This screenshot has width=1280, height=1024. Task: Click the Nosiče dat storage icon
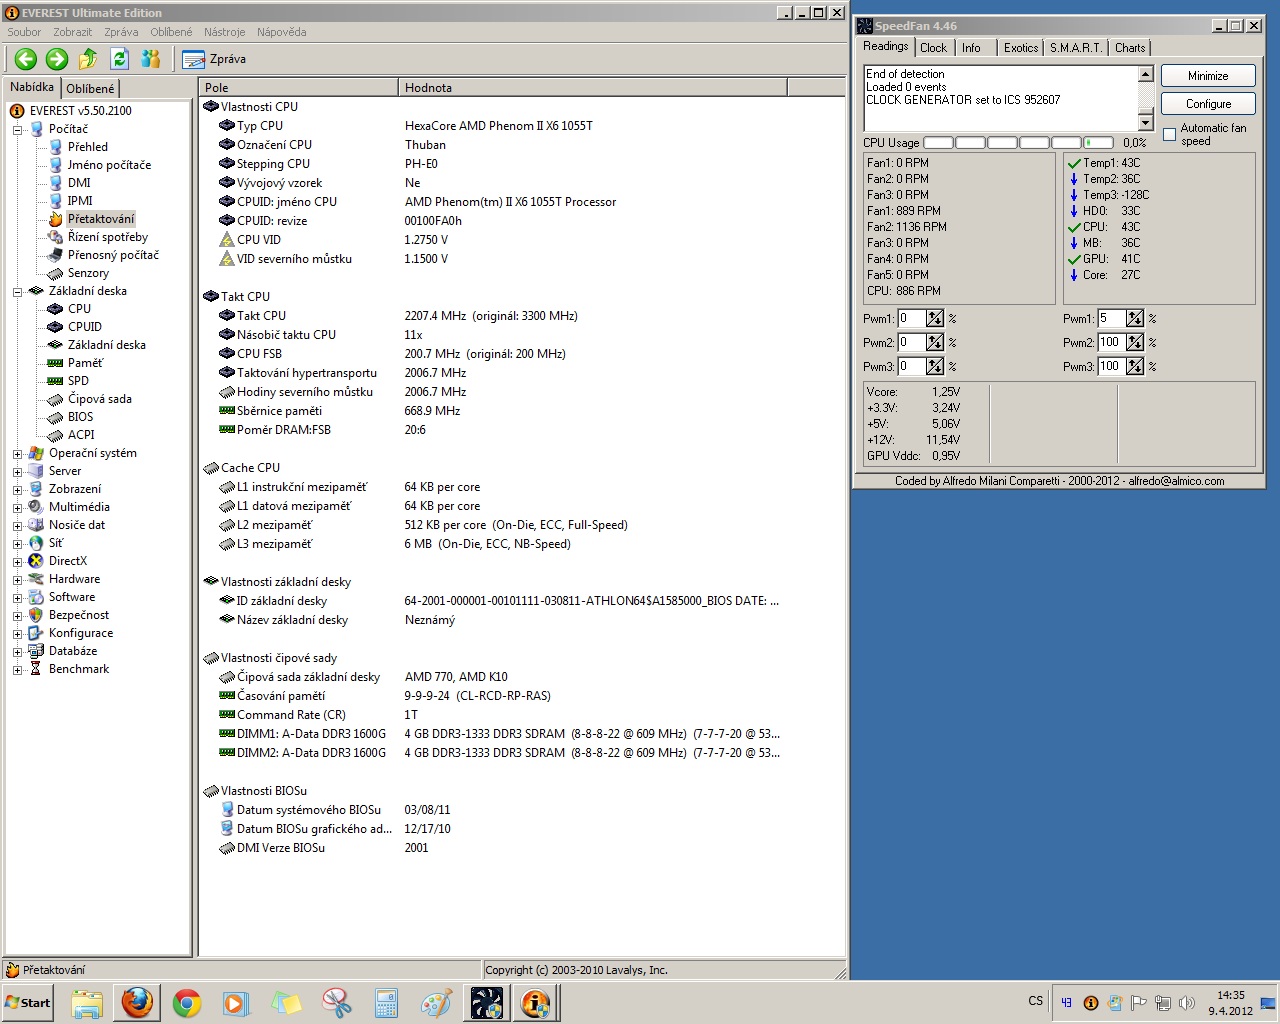pos(36,525)
